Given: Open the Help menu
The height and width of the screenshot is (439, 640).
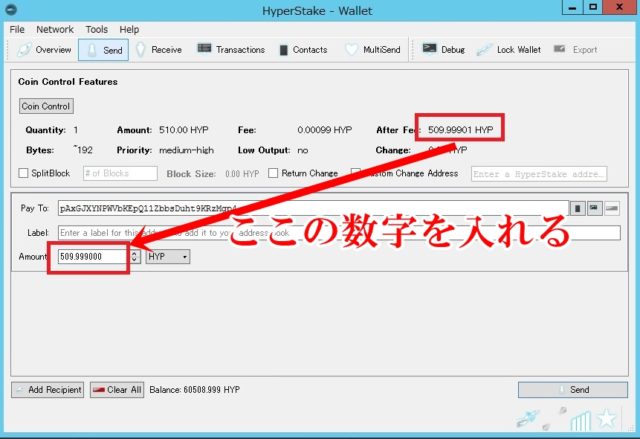Looking at the screenshot, I should coord(129,29).
